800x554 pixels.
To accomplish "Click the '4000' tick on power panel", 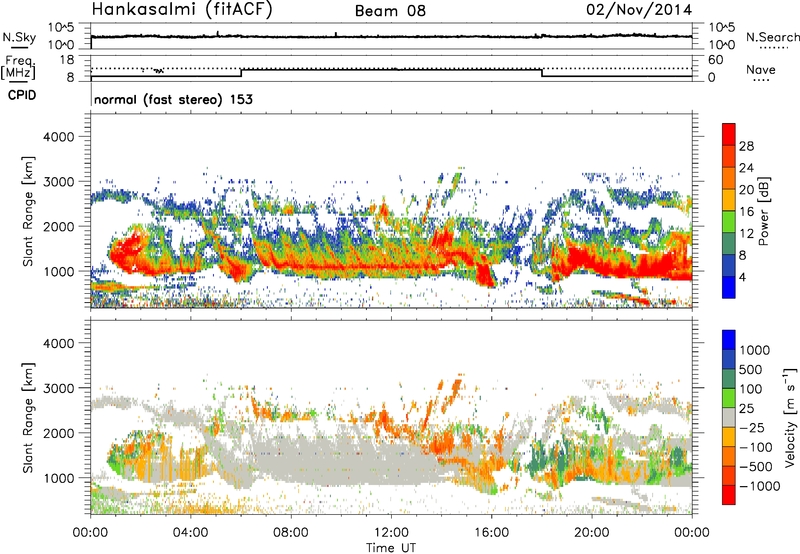I will (58, 137).
